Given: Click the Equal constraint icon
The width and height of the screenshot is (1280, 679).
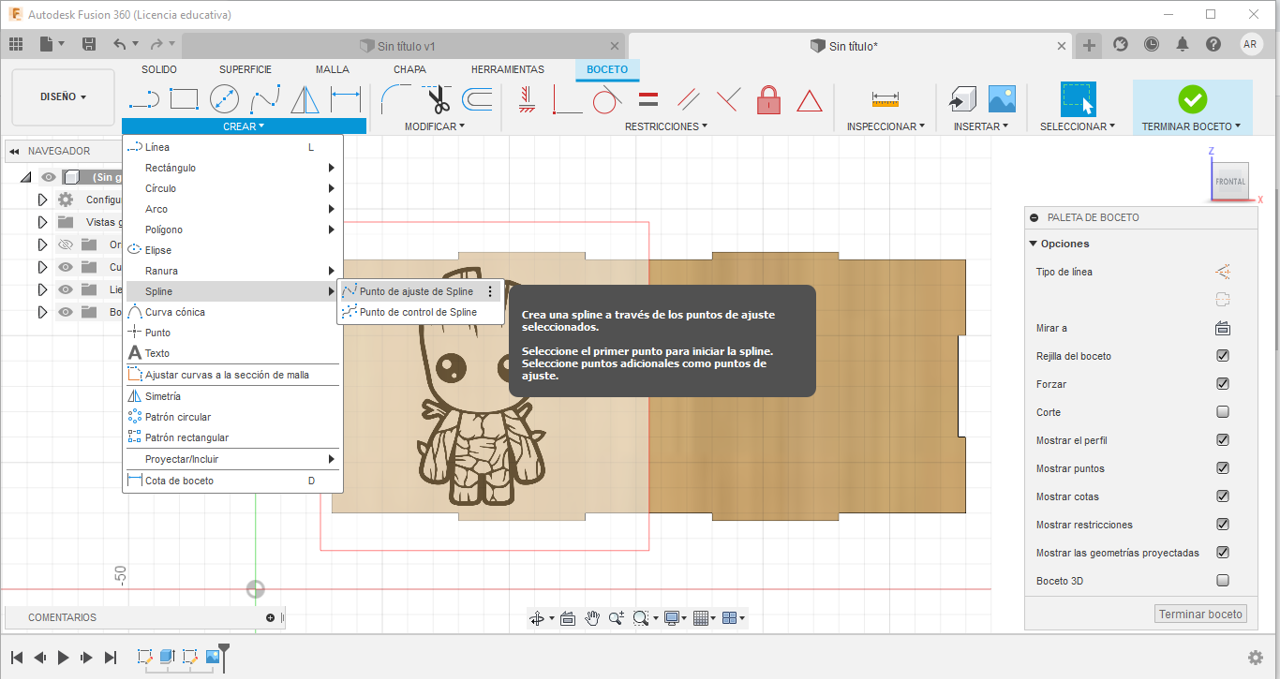Looking at the screenshot, I should coord(648,100).
